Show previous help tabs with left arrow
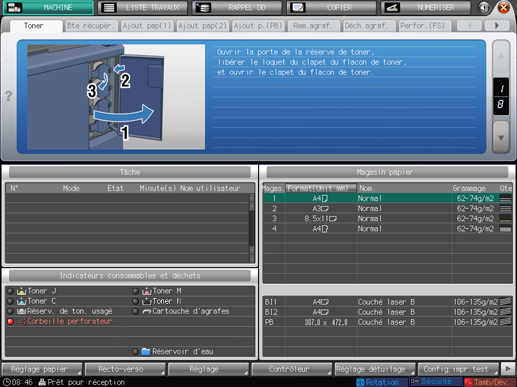Screen dimensions: 517x387 tap(469, 26)
